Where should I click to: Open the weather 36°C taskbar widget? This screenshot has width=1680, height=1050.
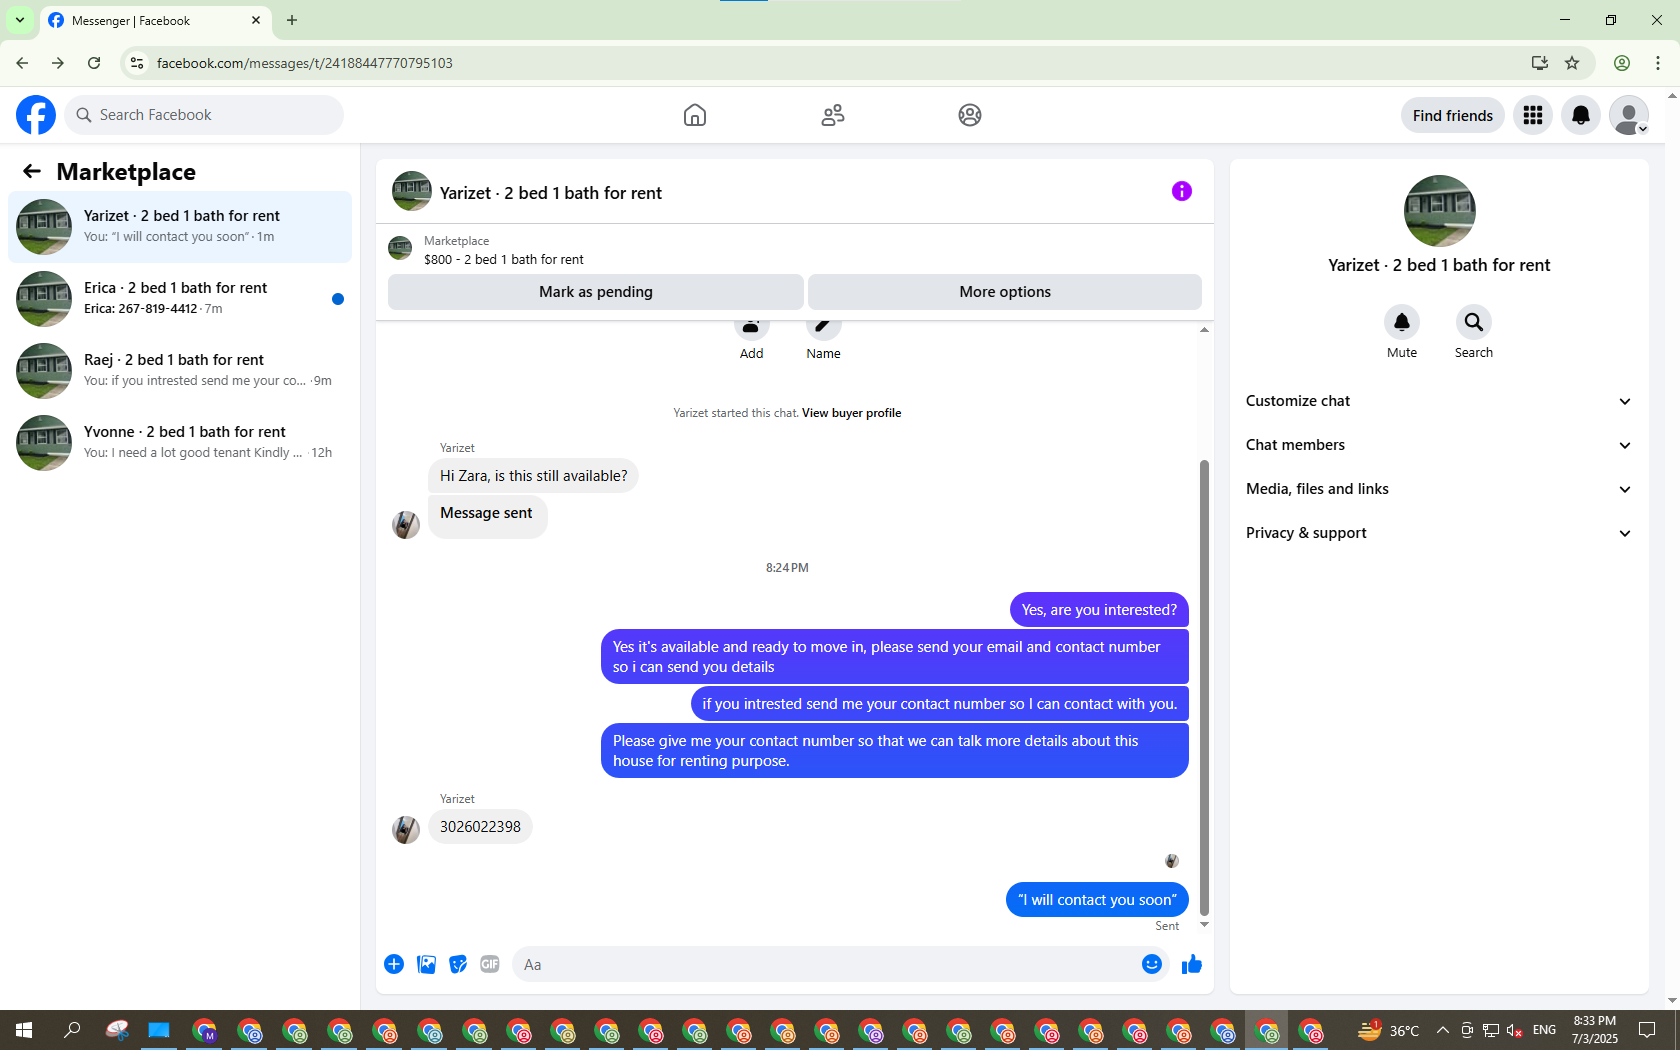click(1389, 1030)
